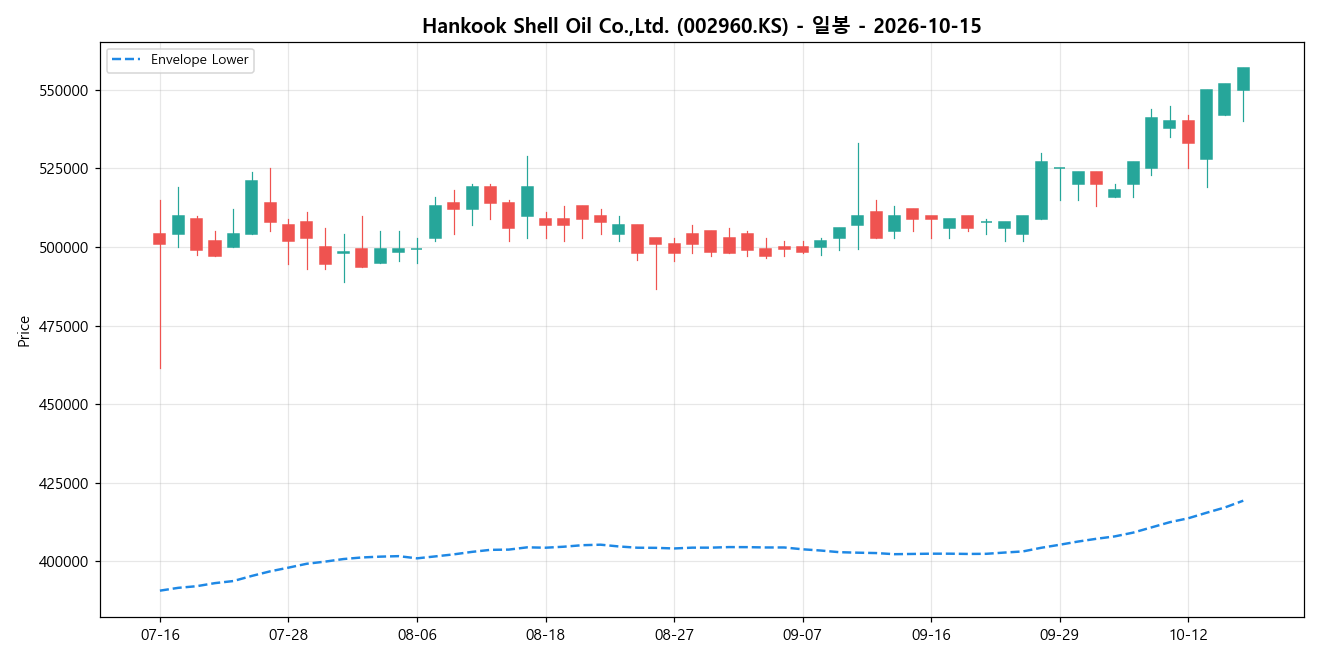Viewport: 1320px width, 660px height.
Task: Click the first red candle on 07-16
Action: (x=160, y=239)
